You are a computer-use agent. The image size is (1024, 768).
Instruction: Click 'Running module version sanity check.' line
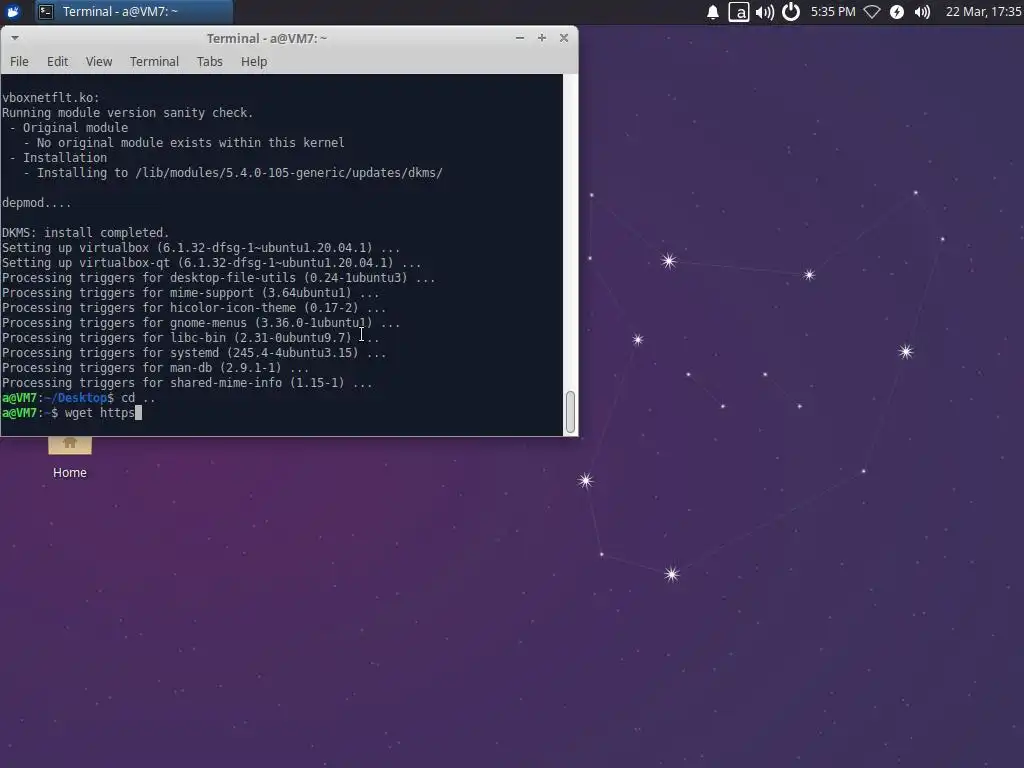[127, 112]
